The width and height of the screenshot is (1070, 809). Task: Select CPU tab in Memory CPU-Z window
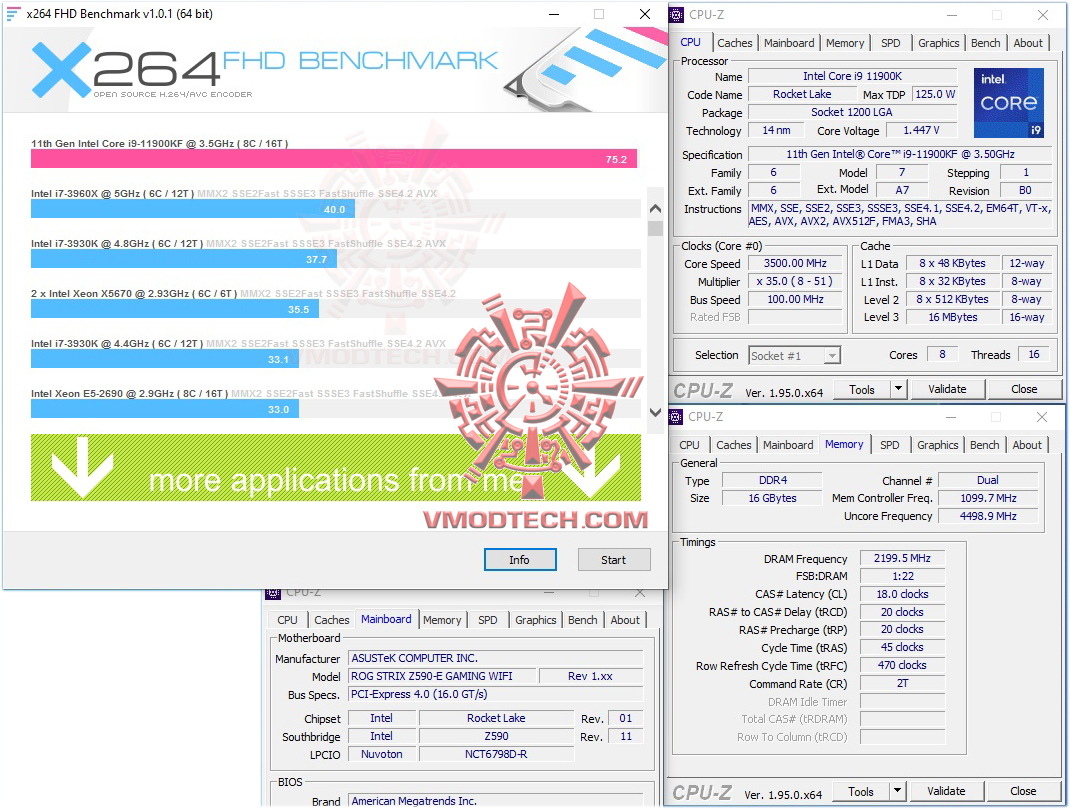689,445
